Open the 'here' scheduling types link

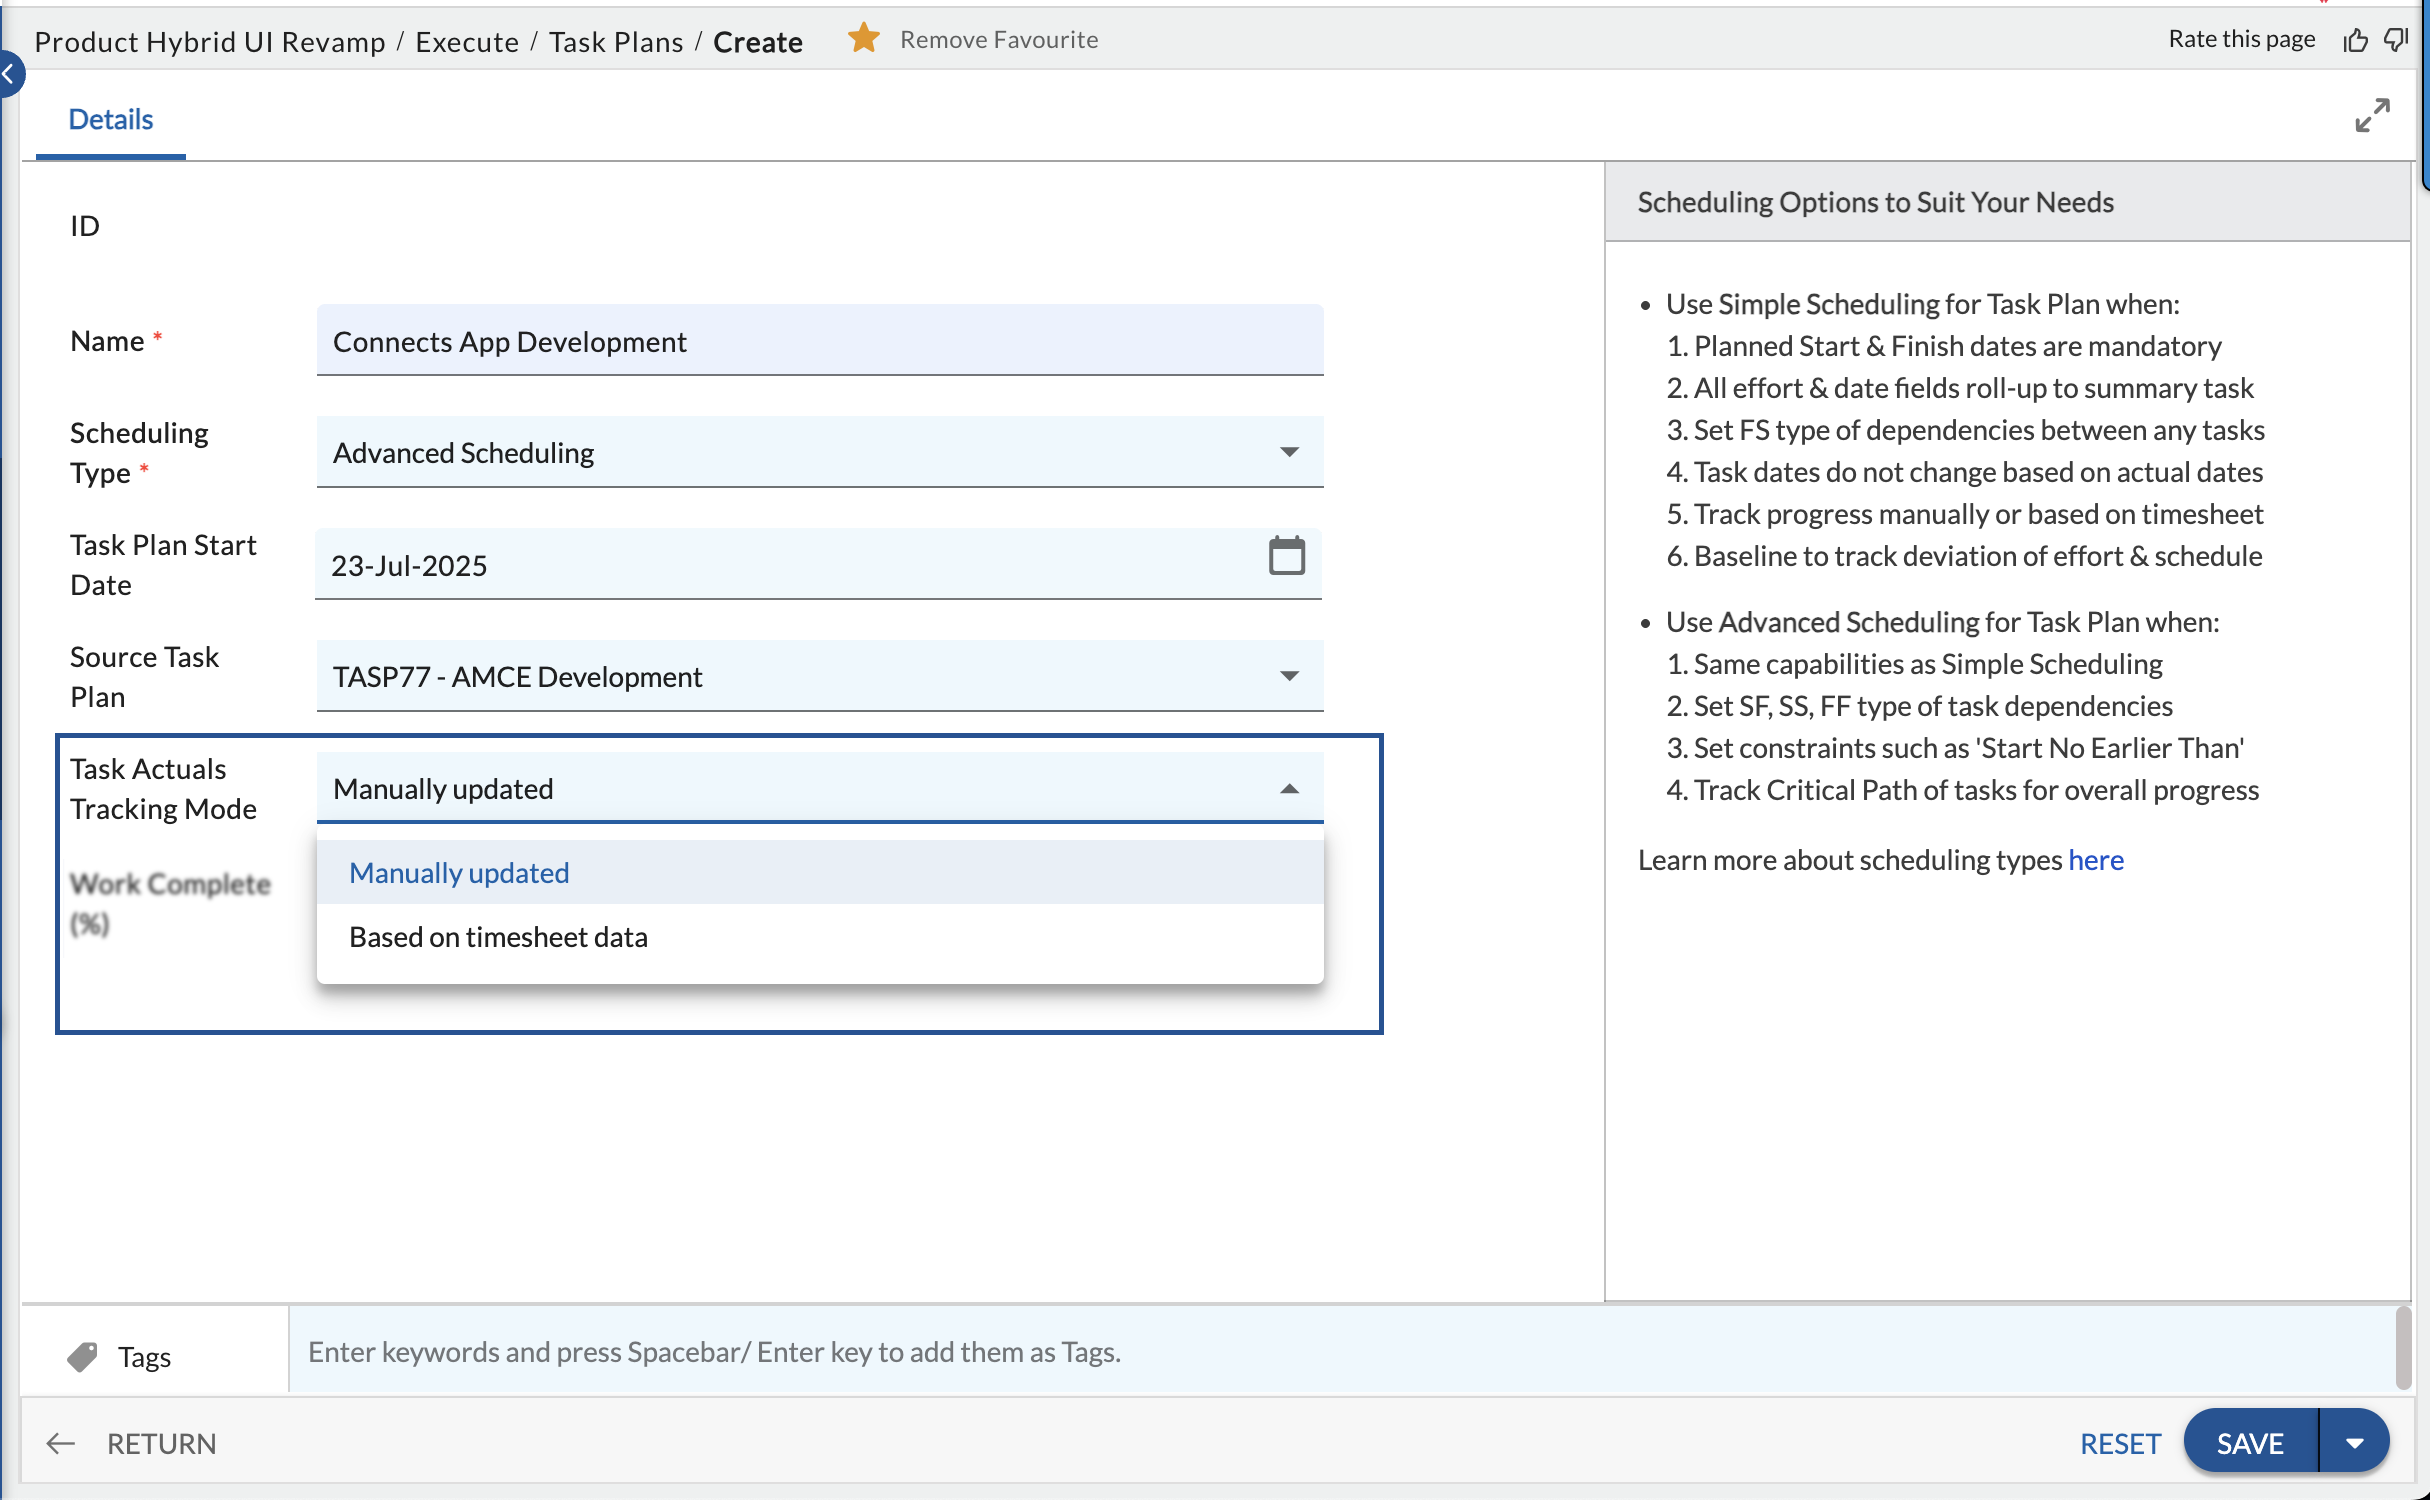[2096, 860]
